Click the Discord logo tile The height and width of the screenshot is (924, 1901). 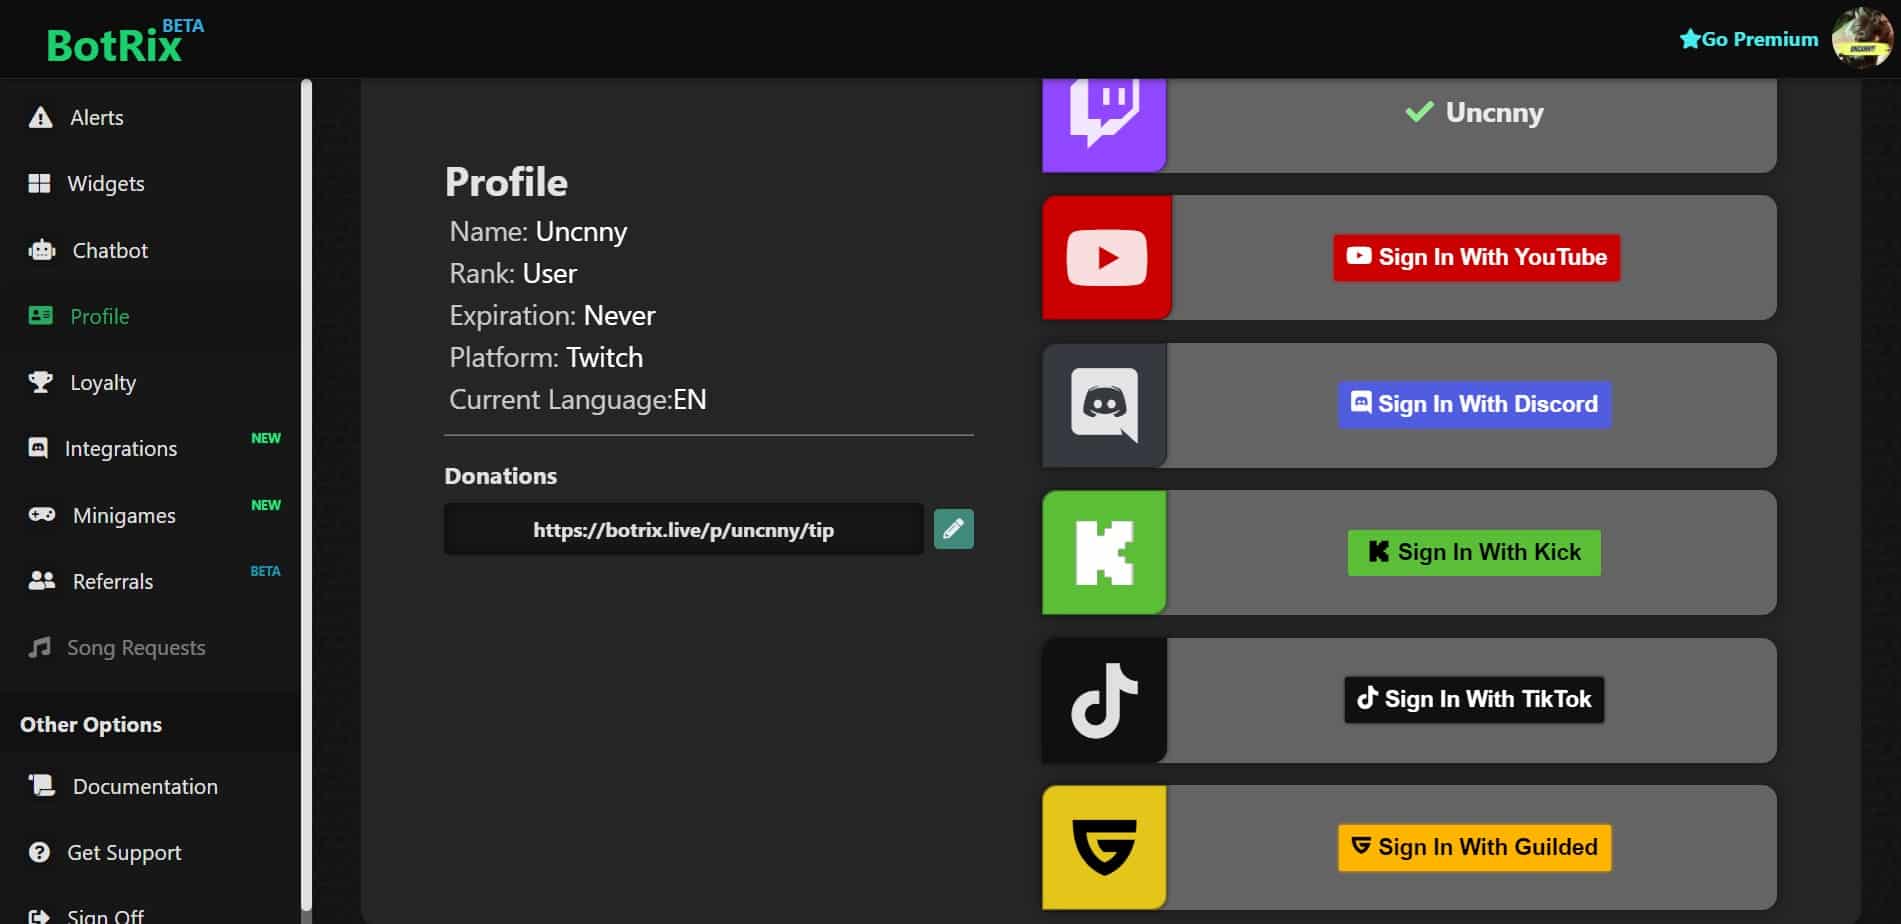pyautogui.click(x=1104, y=405)
